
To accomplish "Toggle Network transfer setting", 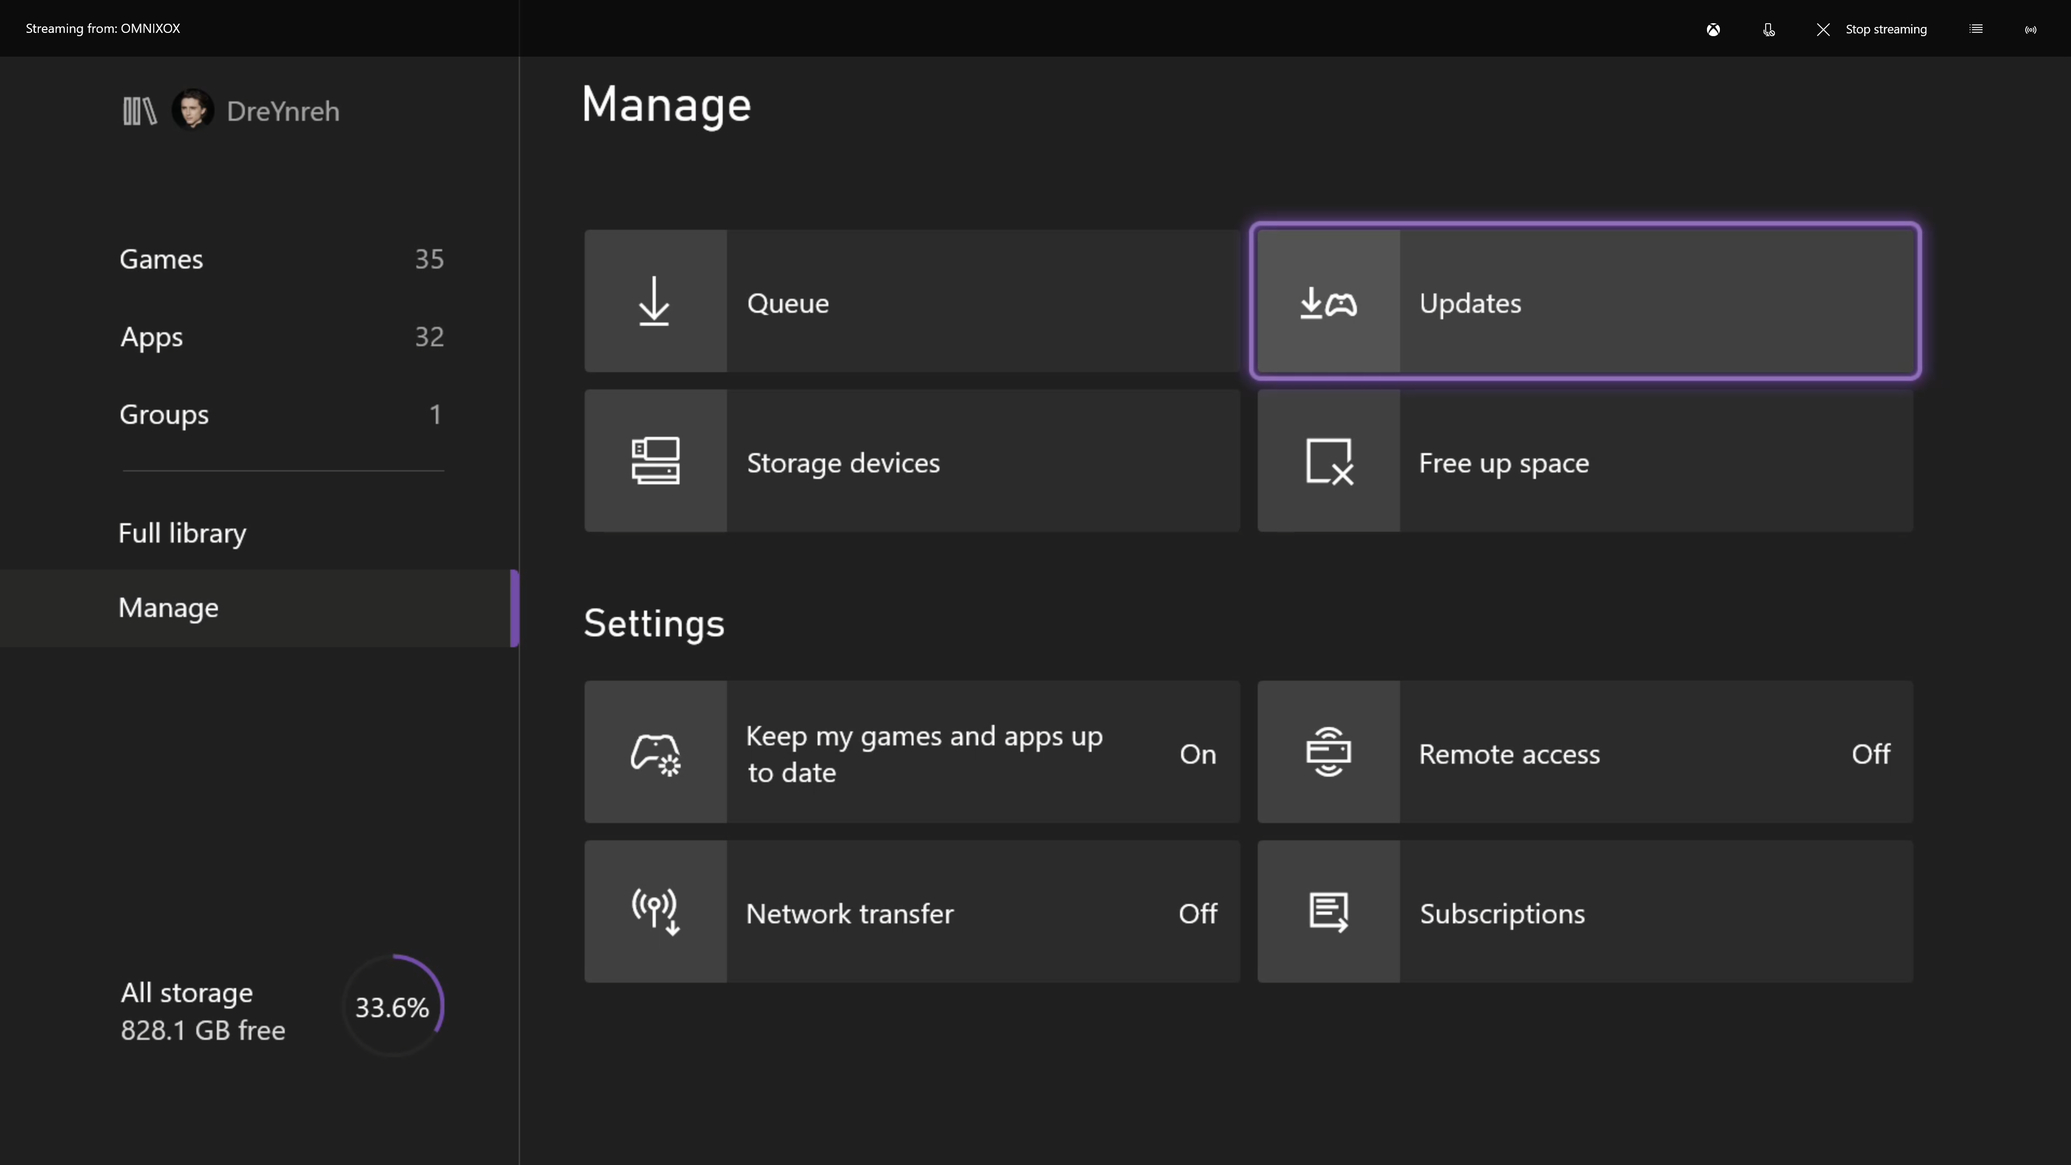I will coord(912,912).
